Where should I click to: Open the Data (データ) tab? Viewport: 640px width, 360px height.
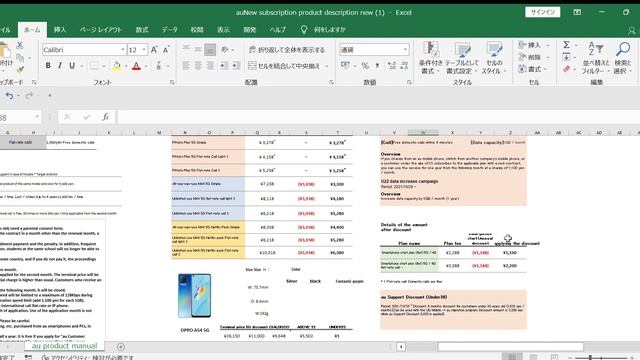[169, 30]
